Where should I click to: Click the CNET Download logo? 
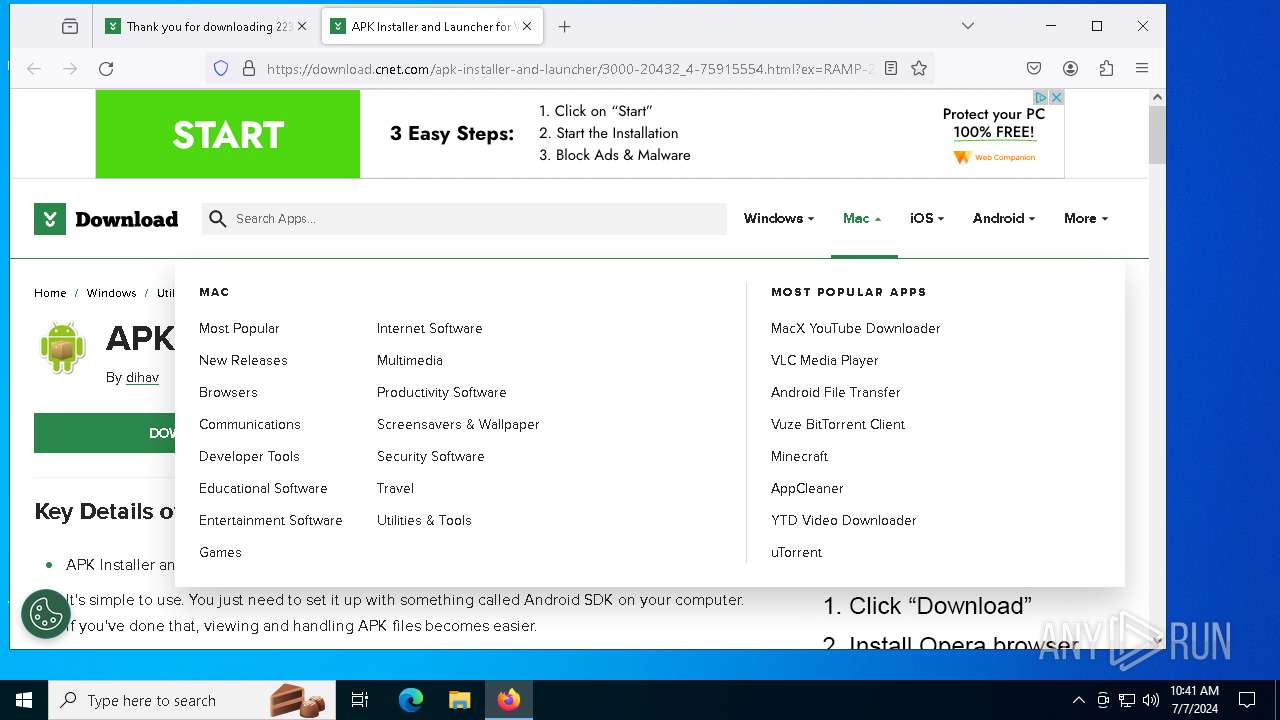click(106, 219)
